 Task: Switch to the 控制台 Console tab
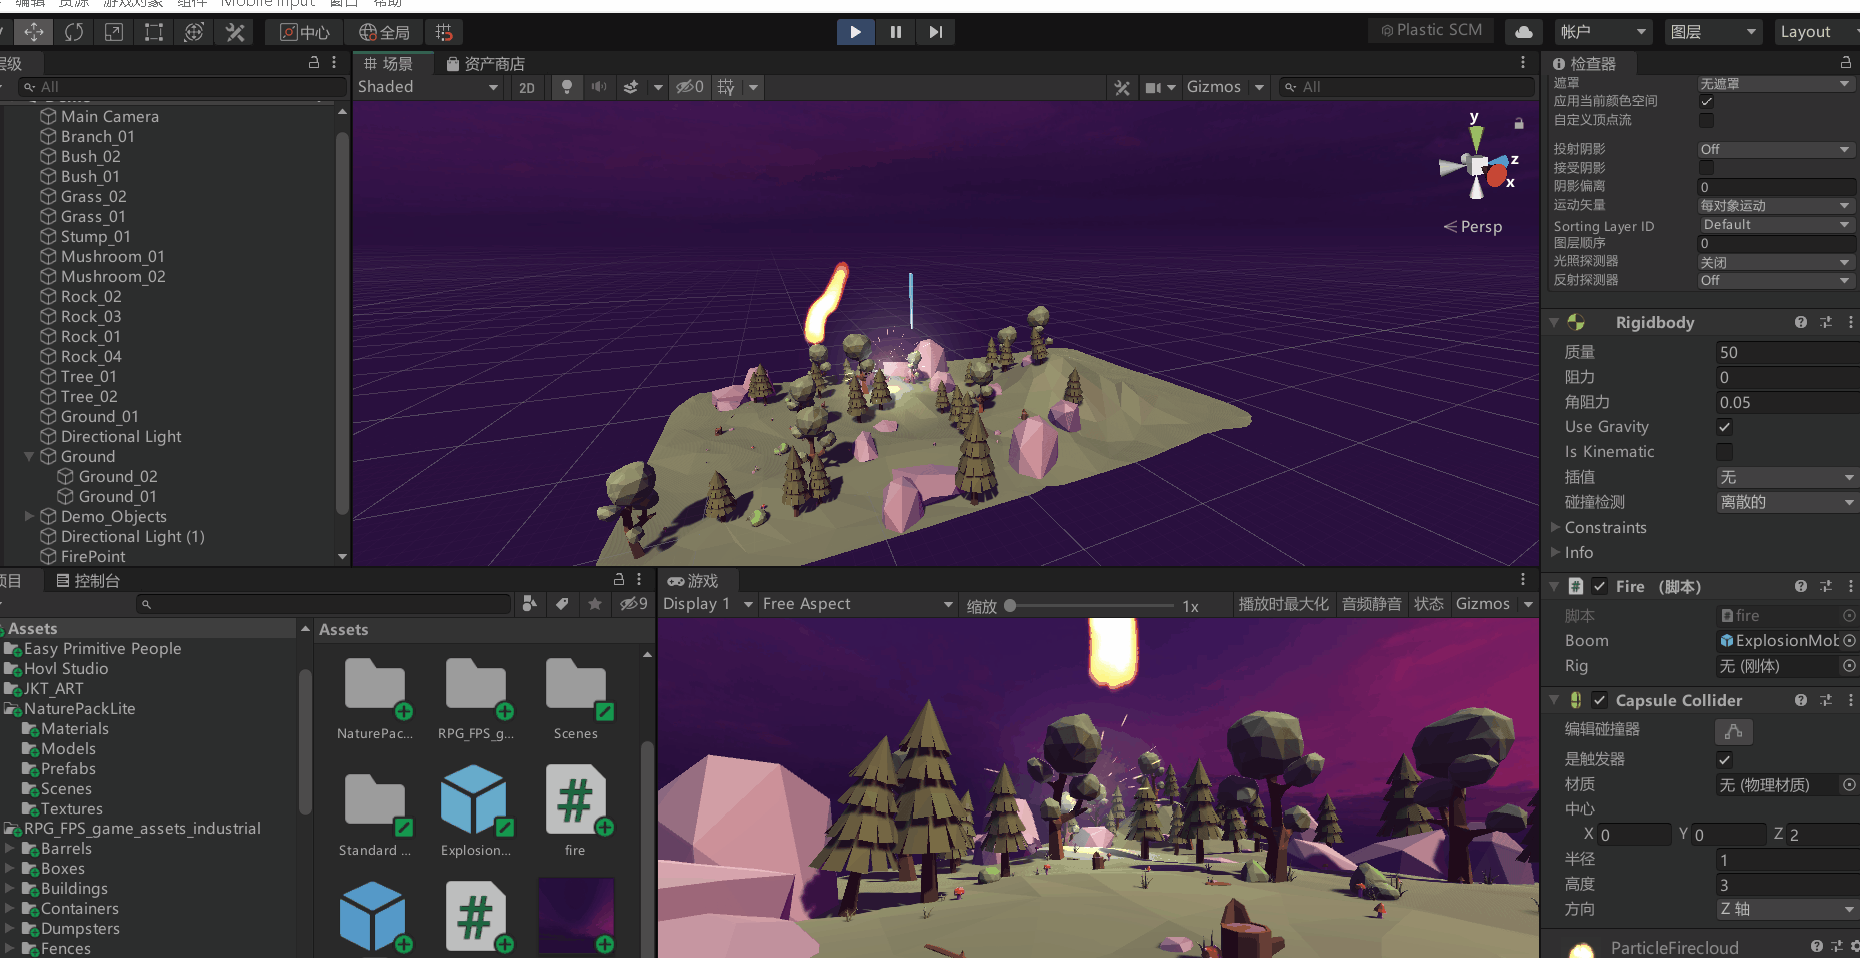click(x=88, y=580)
